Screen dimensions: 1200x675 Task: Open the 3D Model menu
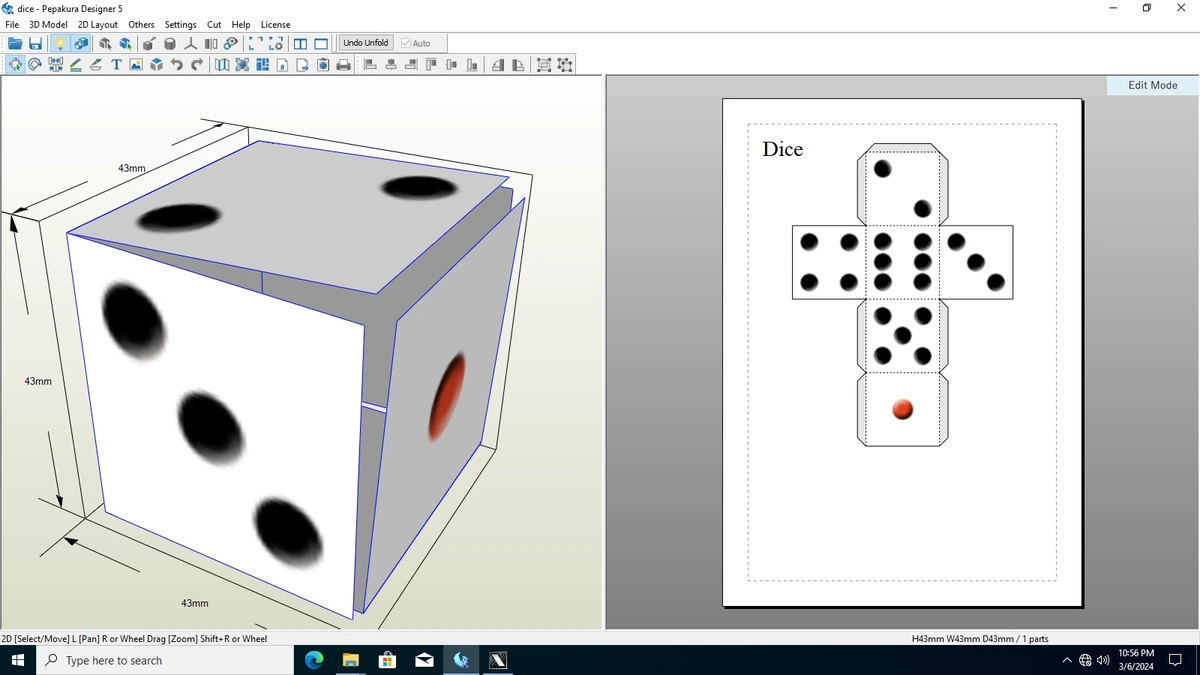click(x=48, y=25)
